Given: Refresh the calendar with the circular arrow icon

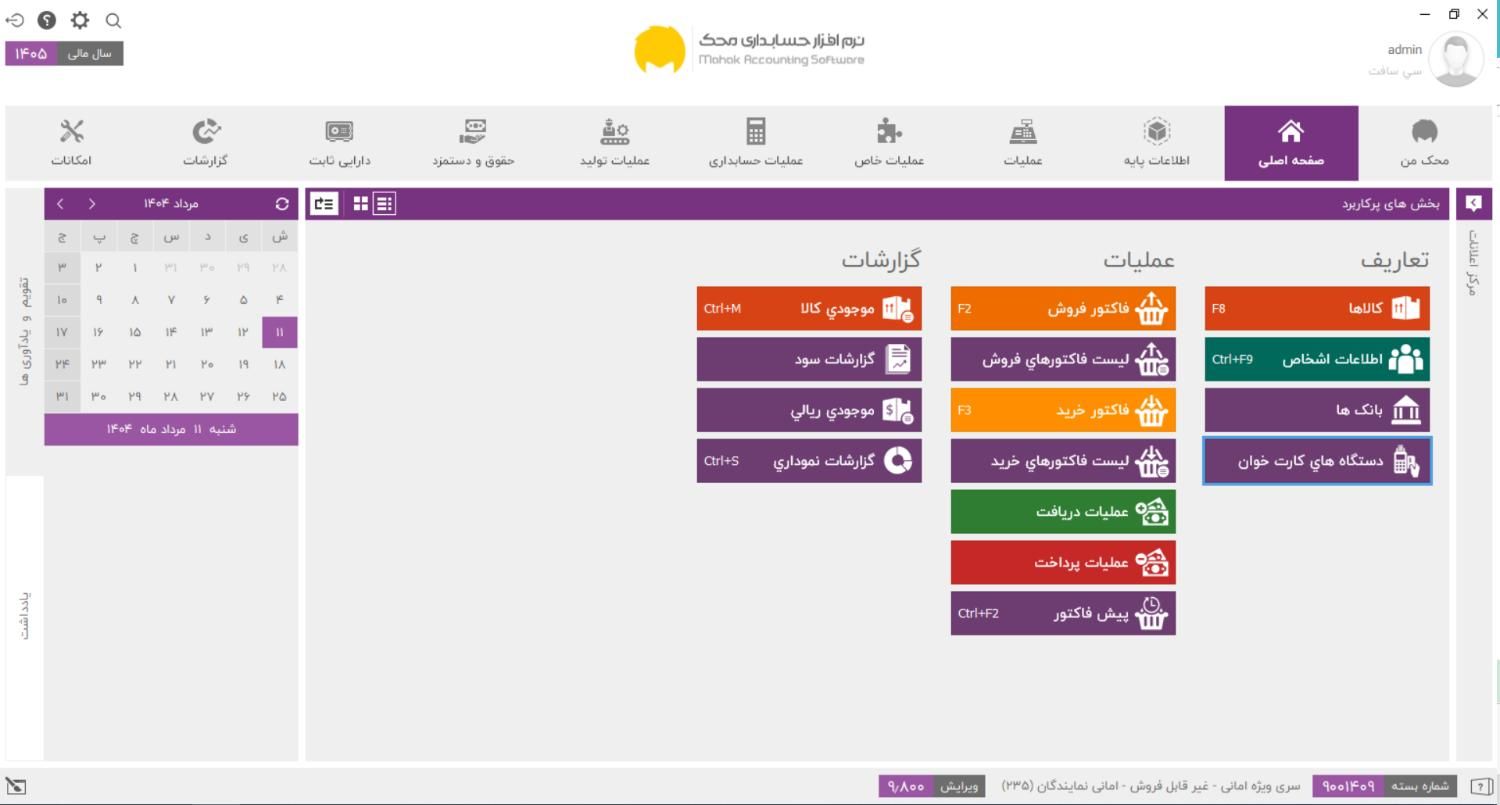Looking at the screenshot, I should coord(282,204).
